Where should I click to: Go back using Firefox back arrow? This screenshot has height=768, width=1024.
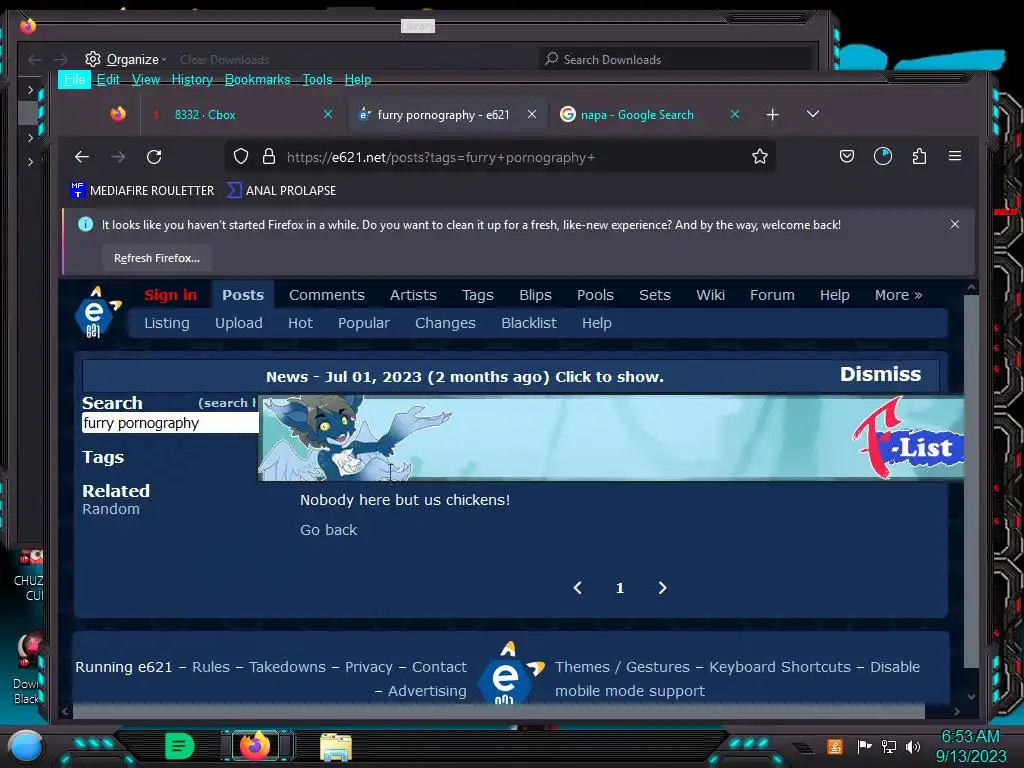82,157
